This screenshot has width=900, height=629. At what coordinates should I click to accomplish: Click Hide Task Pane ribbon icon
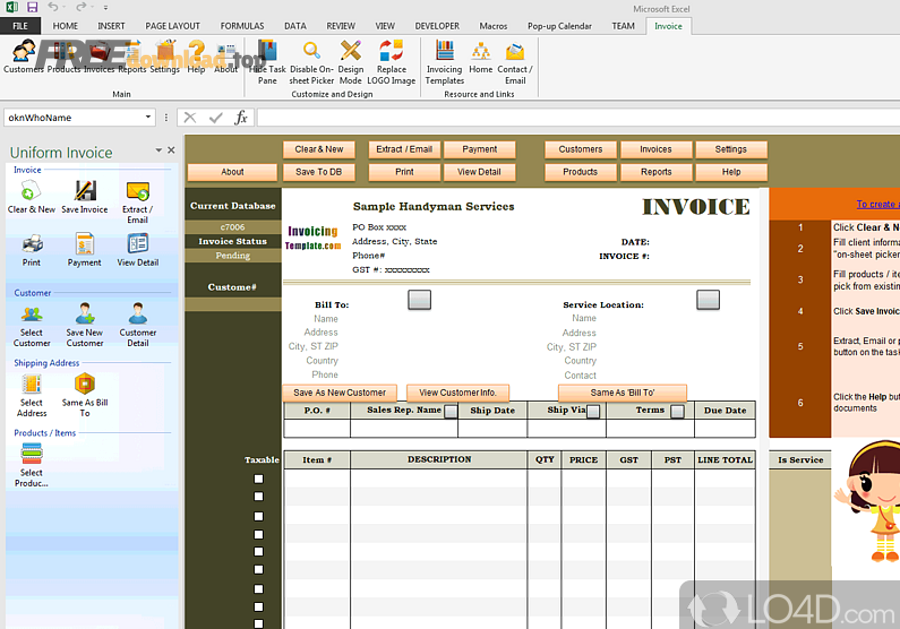267,63
